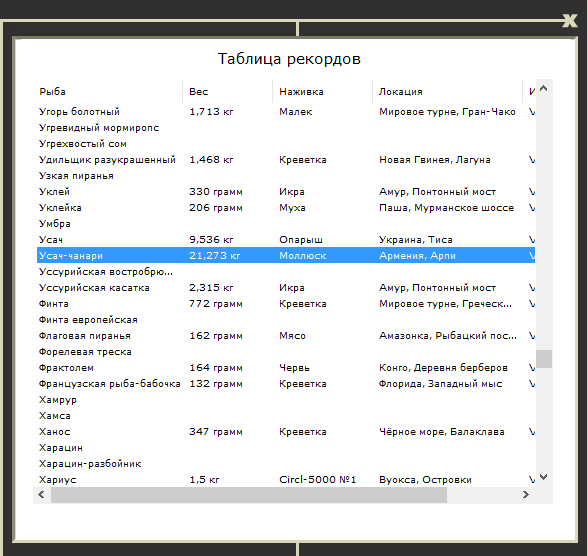588x556 pixels.
Task: Select the Флаговая пиранья row
Action: (x=286, y=336)
